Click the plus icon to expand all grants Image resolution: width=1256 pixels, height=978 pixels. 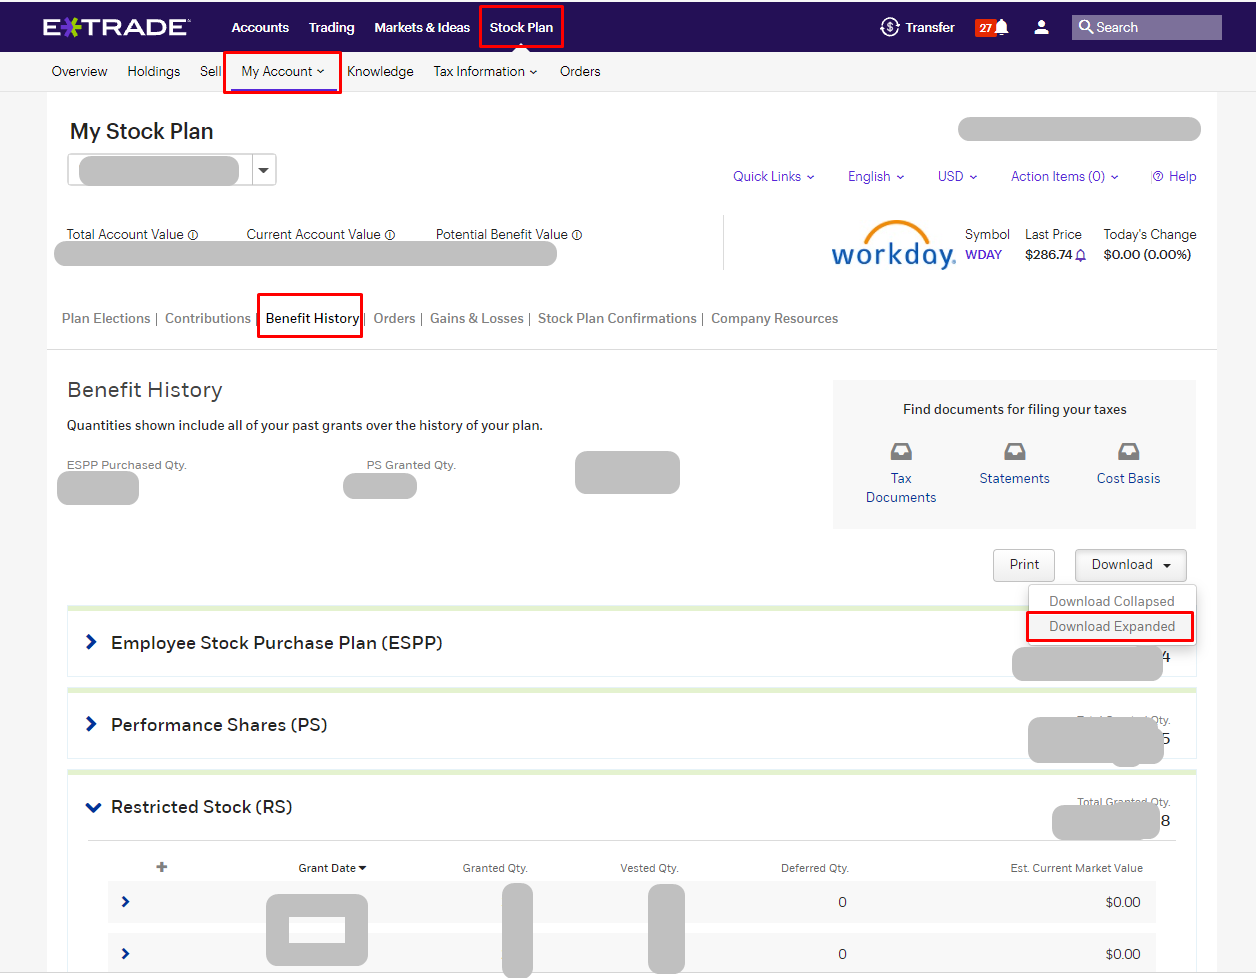pos(162,867)
